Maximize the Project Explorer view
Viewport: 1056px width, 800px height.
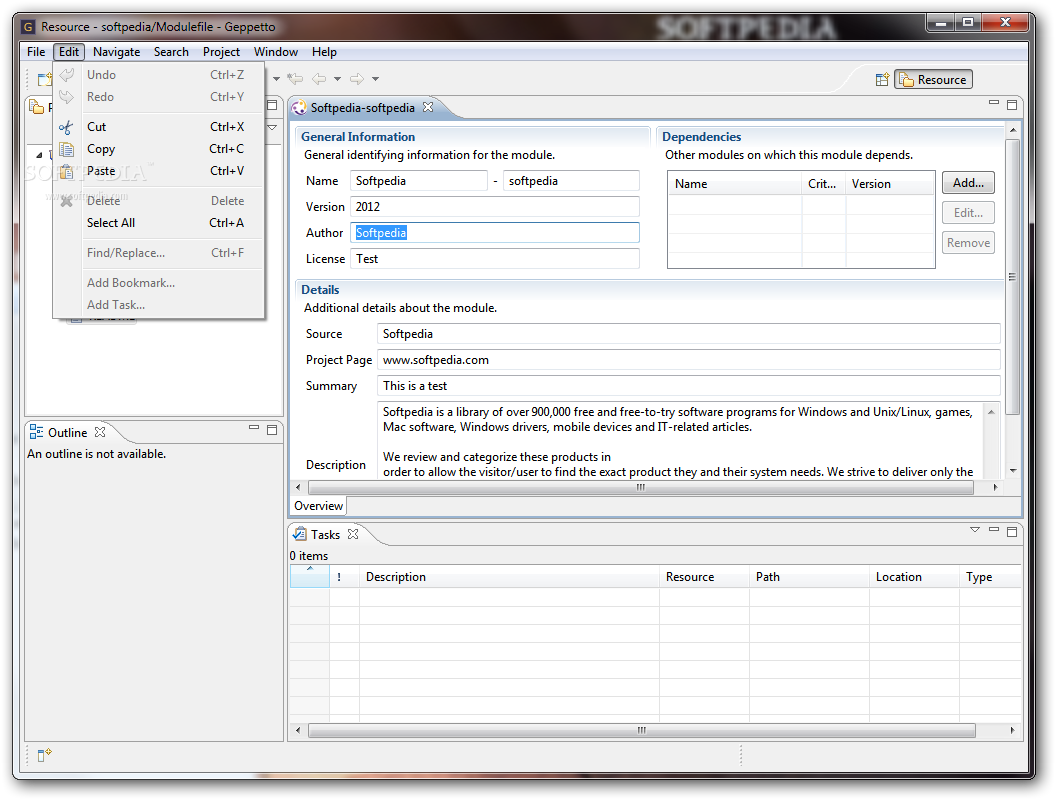[x=272, y=105]
